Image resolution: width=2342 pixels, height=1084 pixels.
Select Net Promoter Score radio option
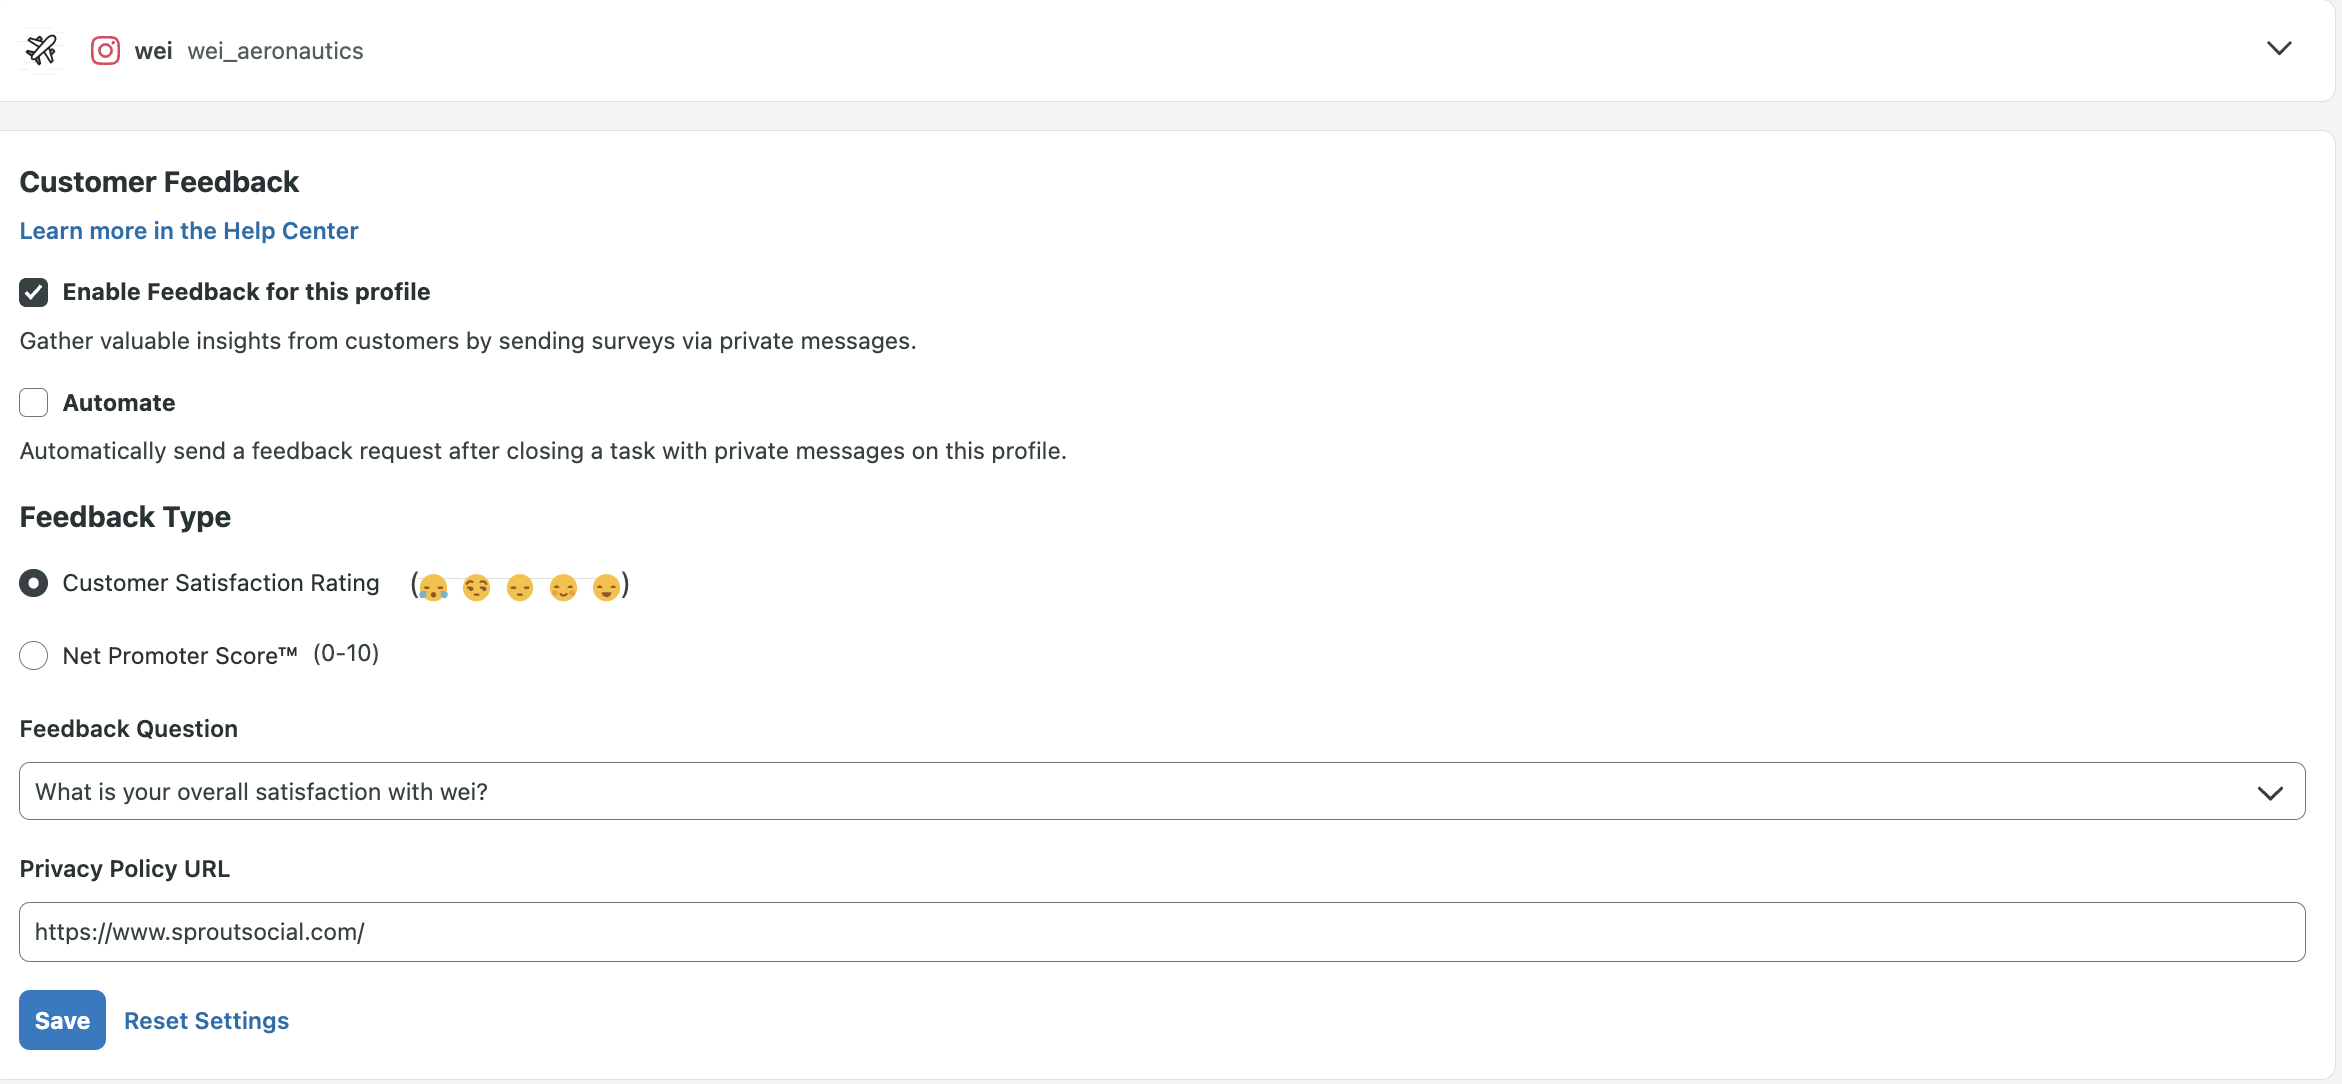[34, 656]
